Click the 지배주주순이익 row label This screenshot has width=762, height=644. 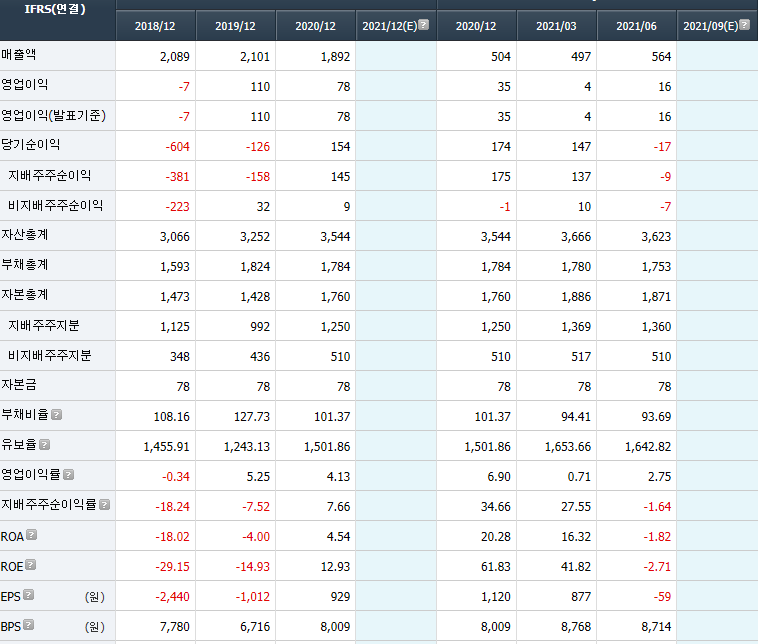(50, 175)
